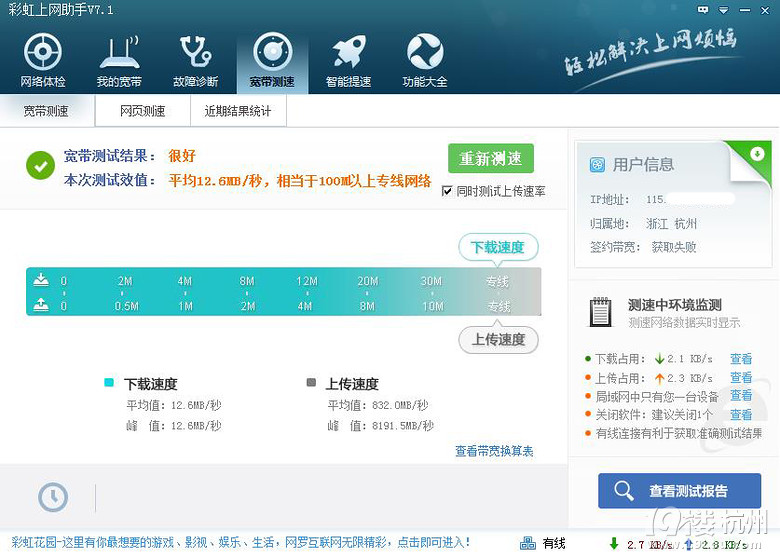Viewport: 780px width, 557px height.
Task: Switch to the 近期结果统计 sub-tab
Action: click(x=238, y=111)
